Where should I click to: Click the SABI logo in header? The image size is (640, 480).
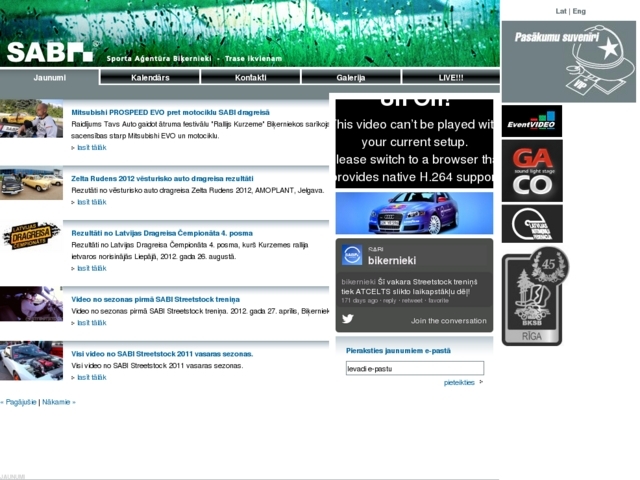(x=50, y=52)
